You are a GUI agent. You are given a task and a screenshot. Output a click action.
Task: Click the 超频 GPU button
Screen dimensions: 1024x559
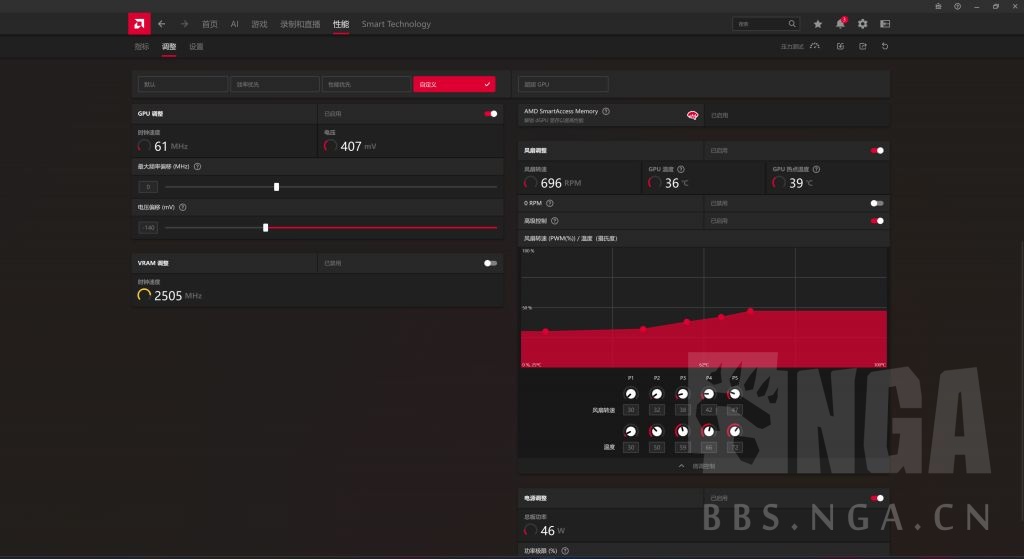coord(563,85)
